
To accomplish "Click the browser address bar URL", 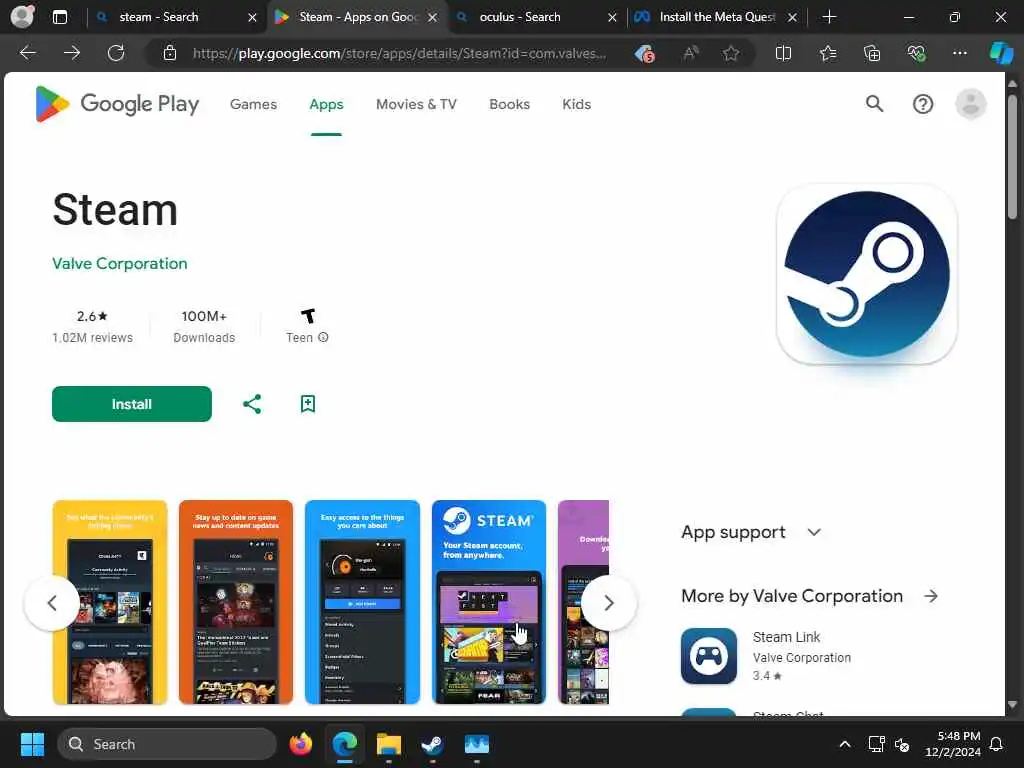I will click(x=399, y=54).
